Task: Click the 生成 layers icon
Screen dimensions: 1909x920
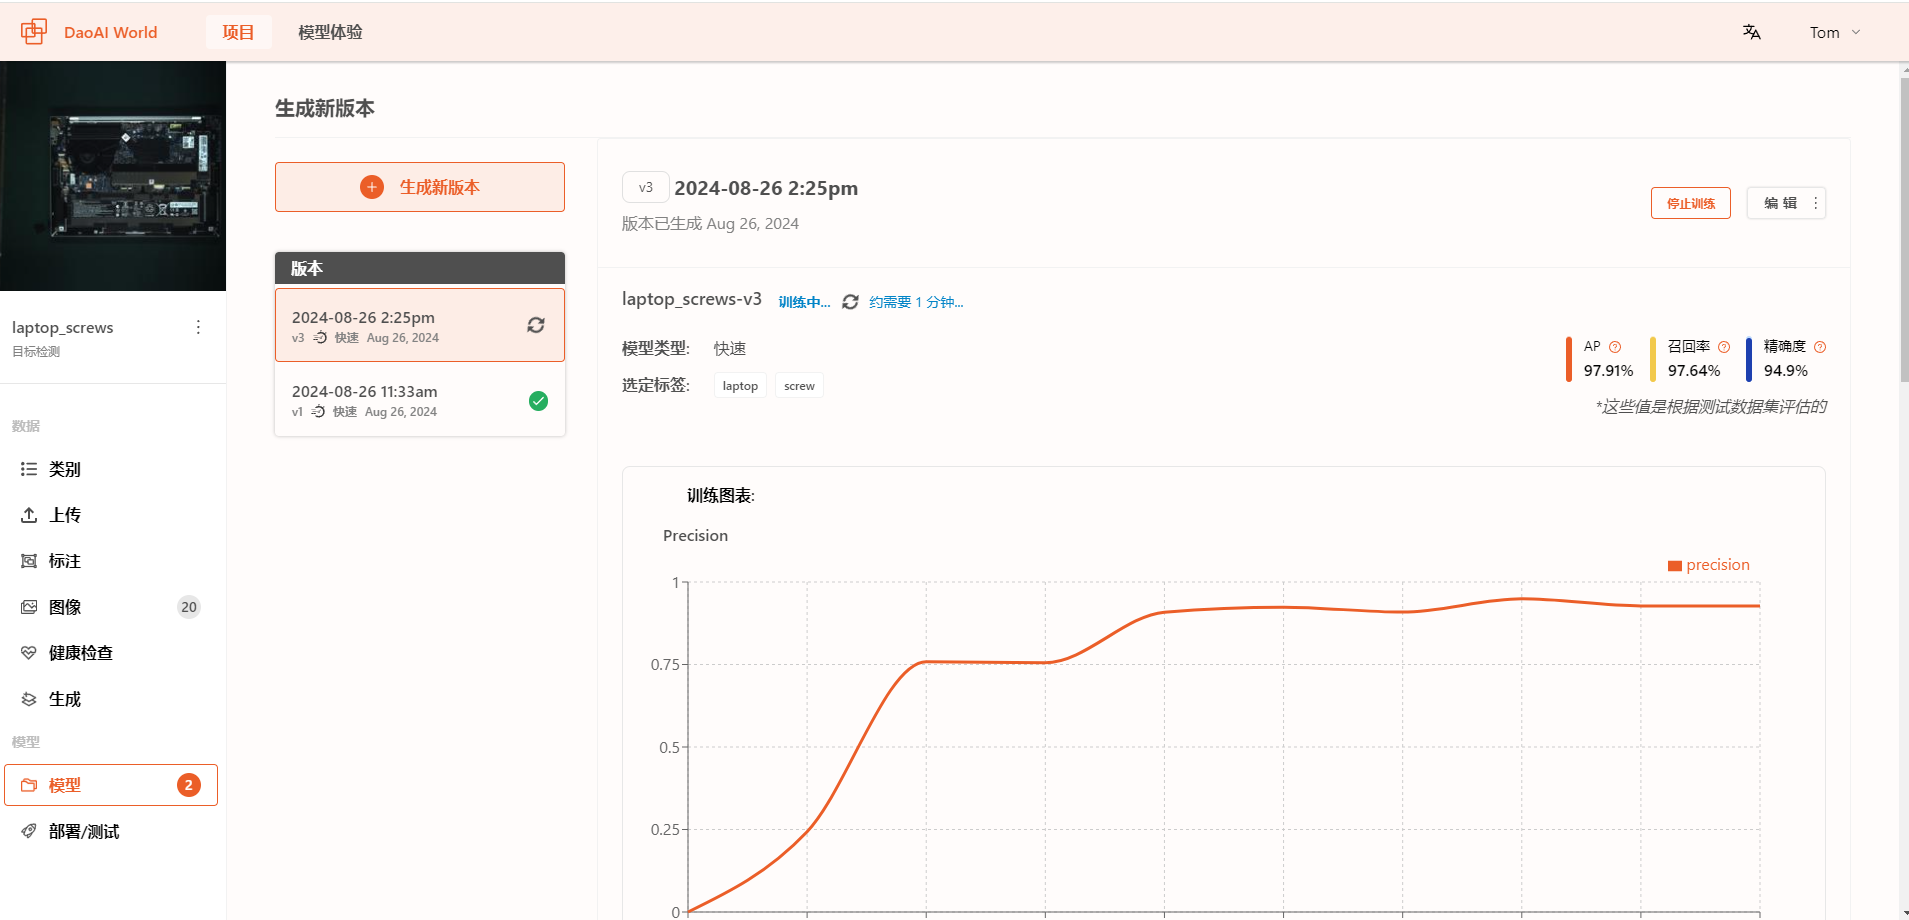Action: 29,699
